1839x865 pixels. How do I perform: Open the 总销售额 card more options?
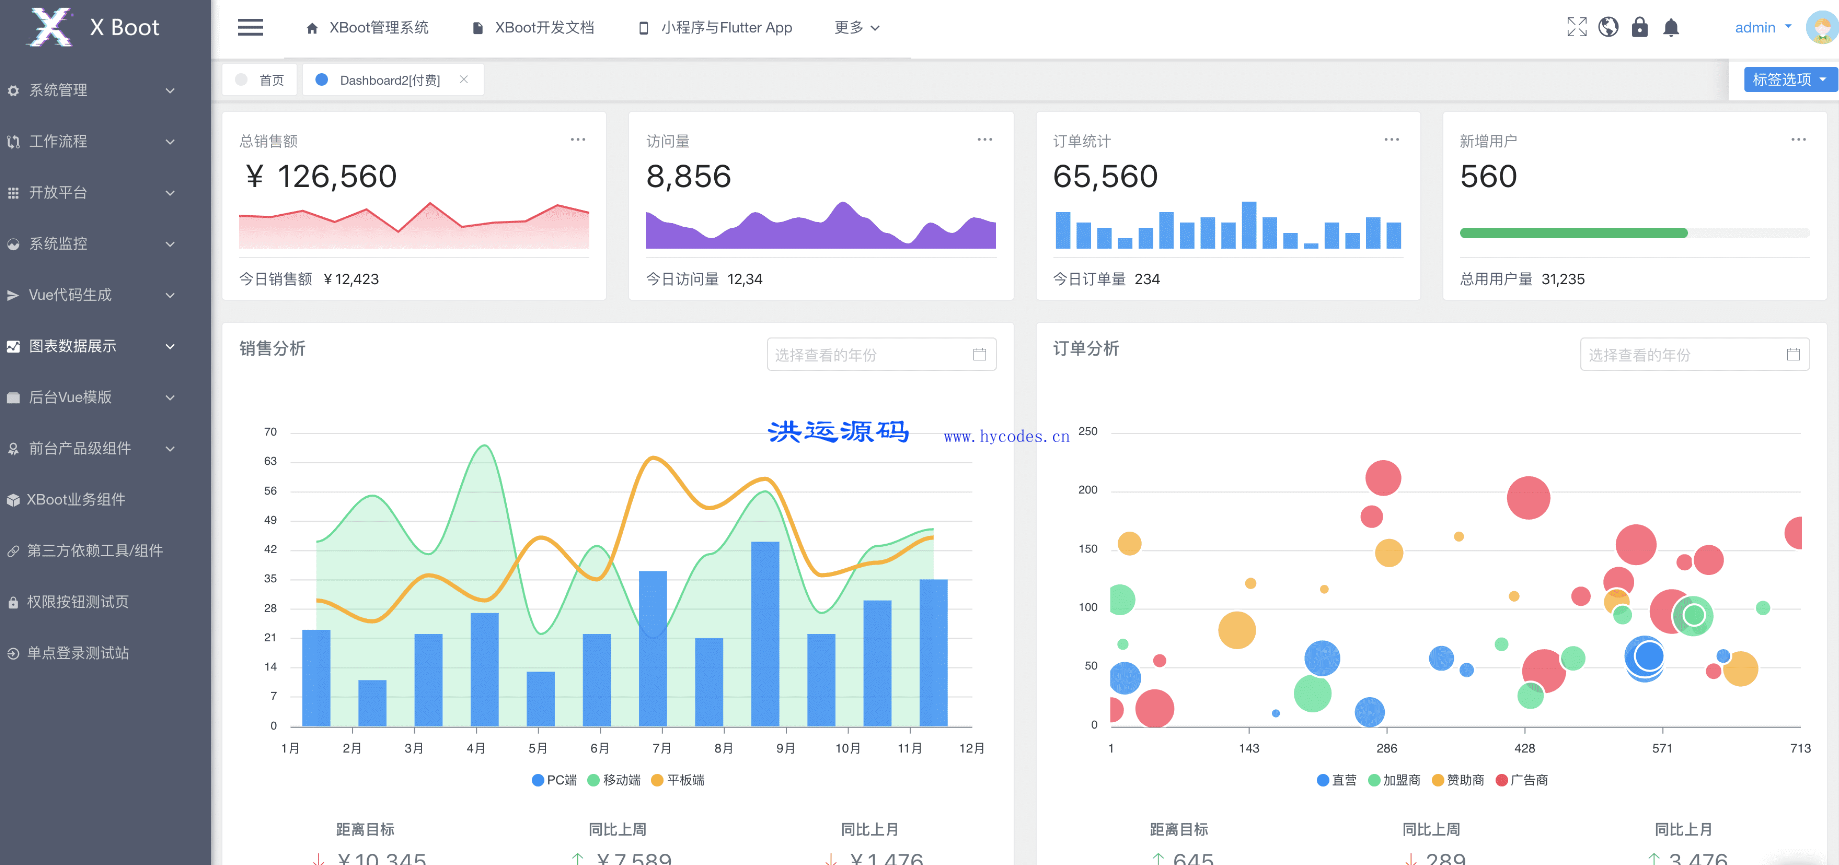pyautogui.click(x=578, y=140)
